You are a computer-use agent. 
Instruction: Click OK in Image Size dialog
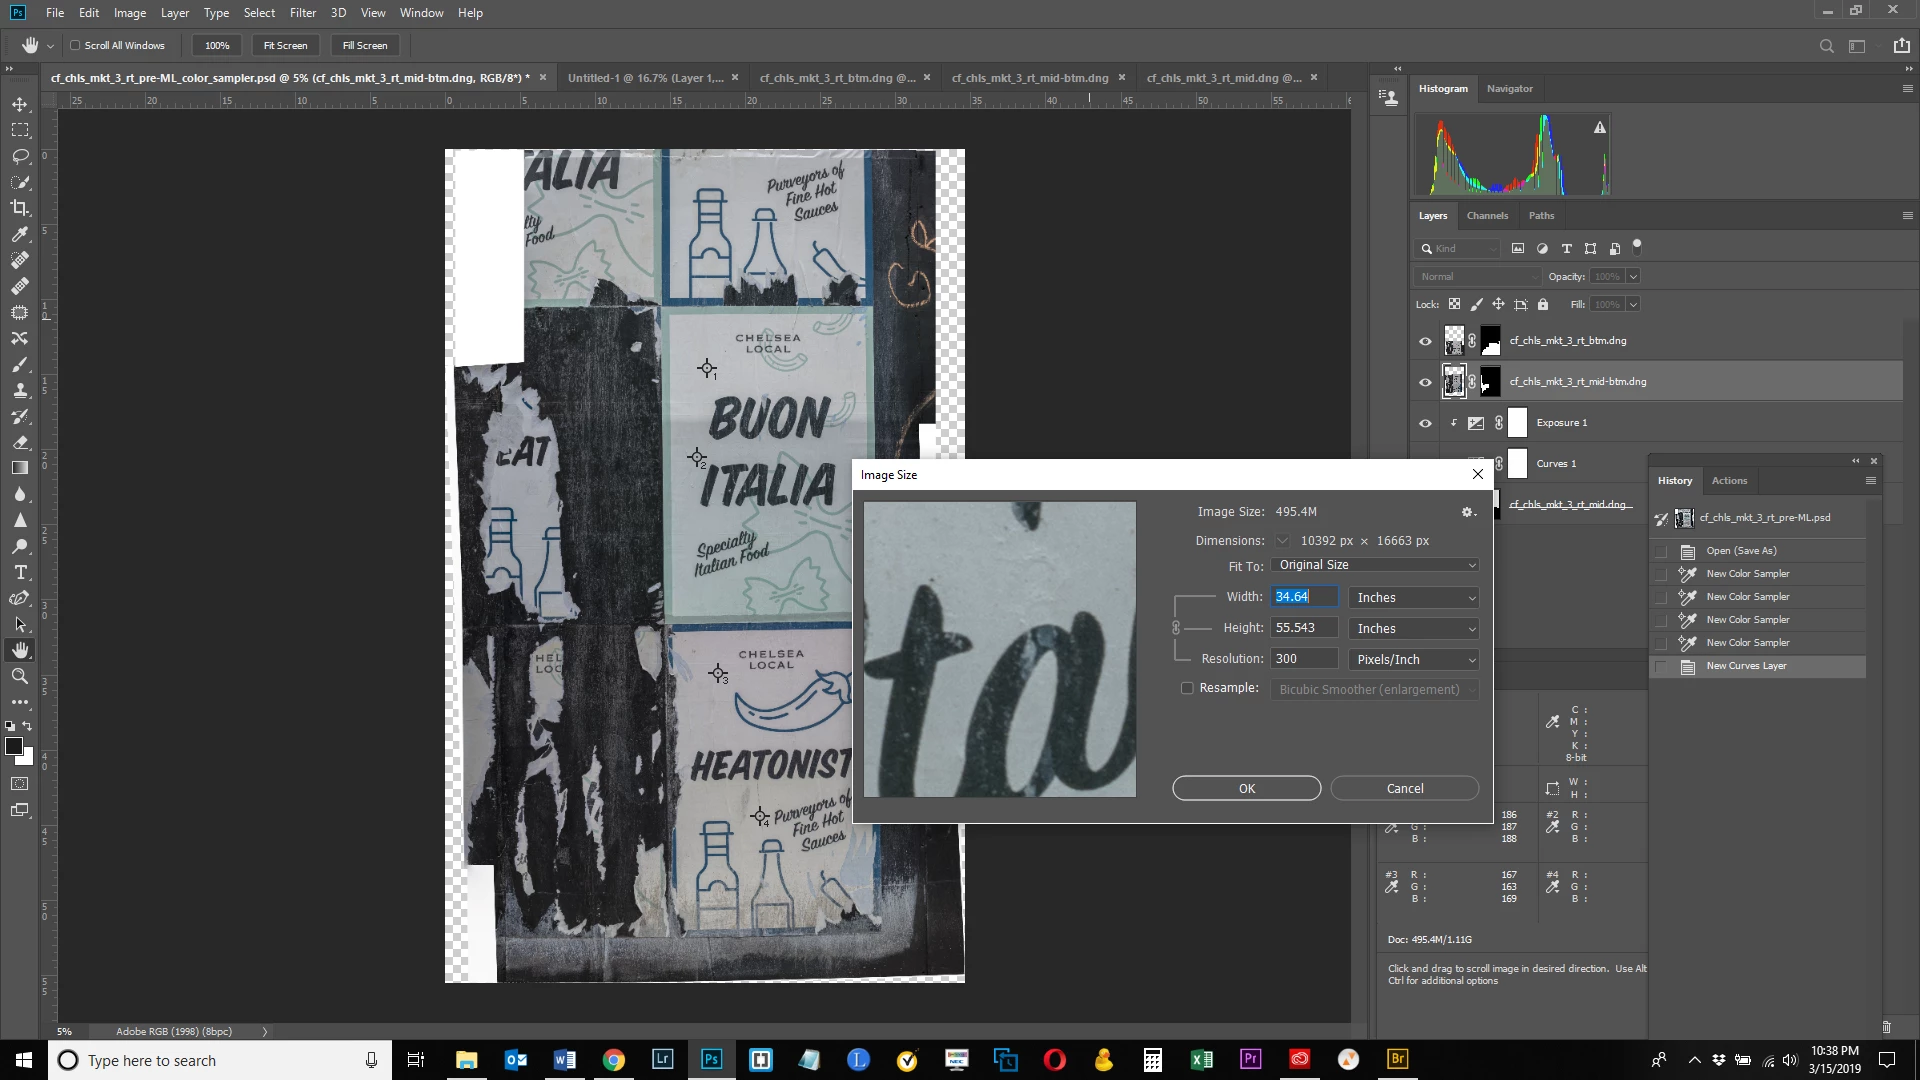[x=1246, y=788]
